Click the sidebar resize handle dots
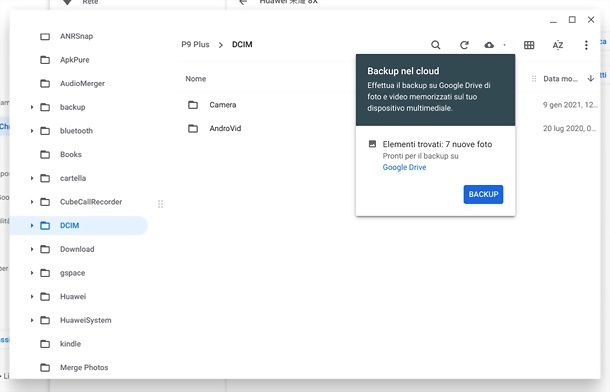Screen dimensions: 610x392 [x=160, y=204]
